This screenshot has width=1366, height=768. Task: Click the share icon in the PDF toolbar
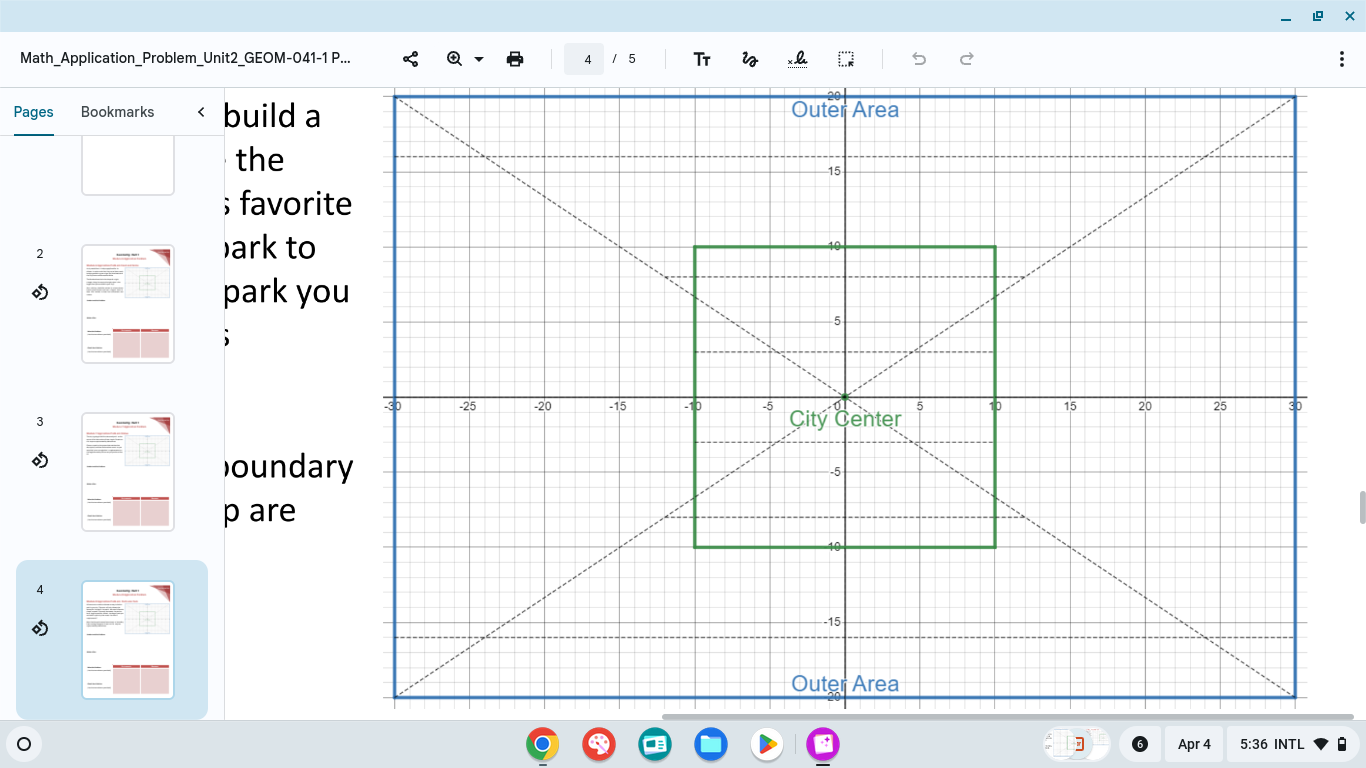pos(410,59)
